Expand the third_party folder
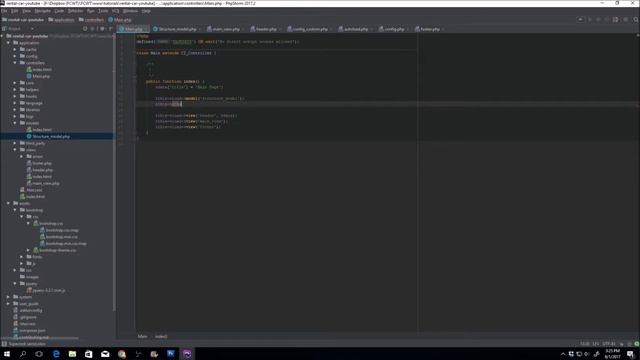The width and height of the screenshot is (640, 360). tap(15, 143)
